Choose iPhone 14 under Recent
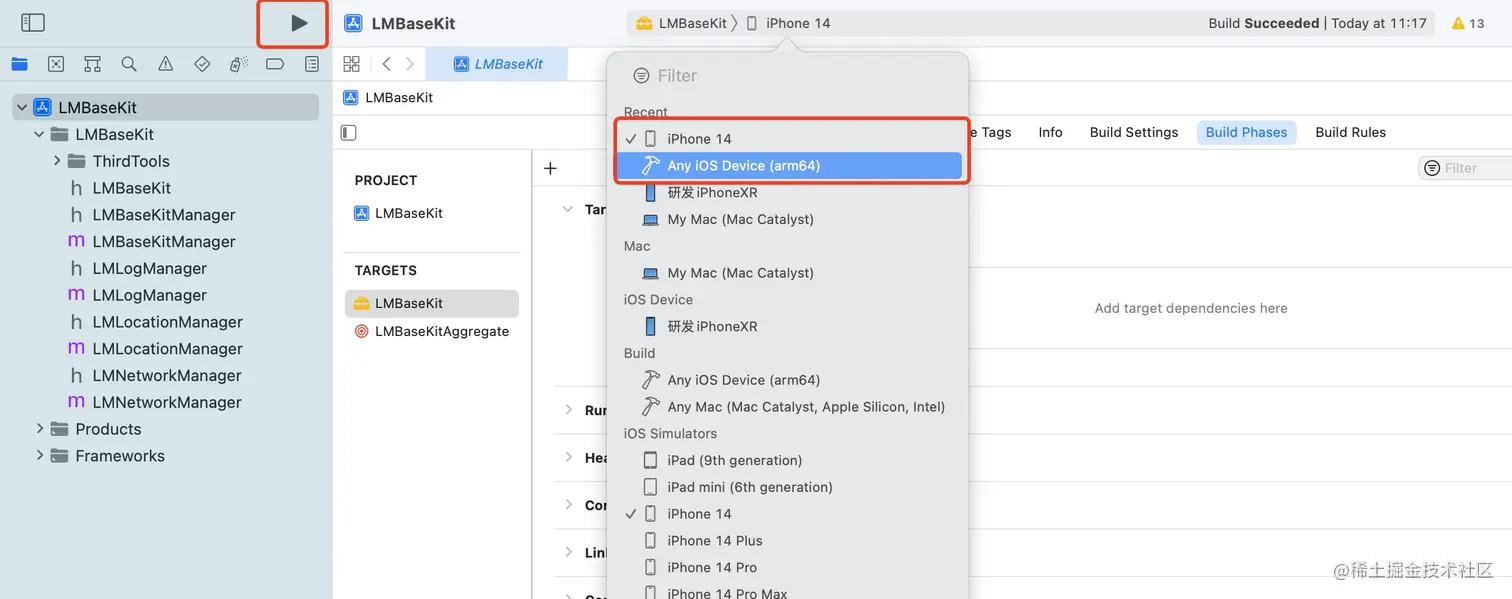The height and width of the screenshot is (599, 1512). [x=788, y=139]
